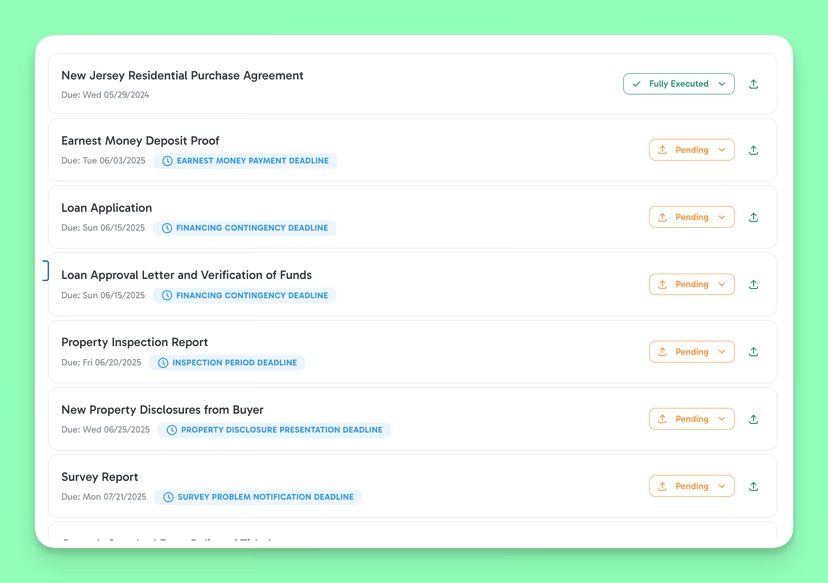Click Survey Problem Notification Deadline tag
This screenshot has width=828, height=583.
click(x=258, y=497)
